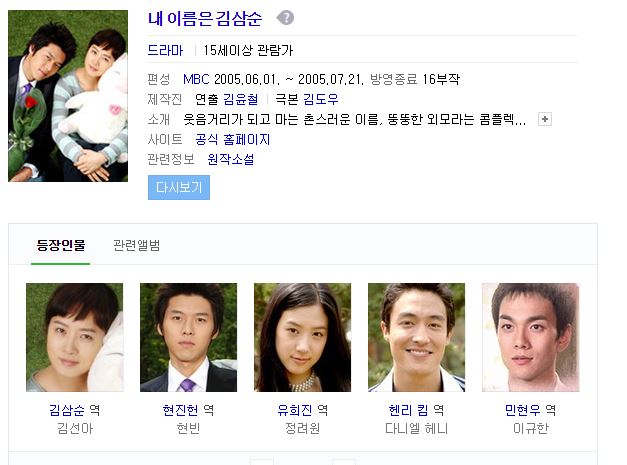Click the help question mark icon

click(x=285, y=18)
